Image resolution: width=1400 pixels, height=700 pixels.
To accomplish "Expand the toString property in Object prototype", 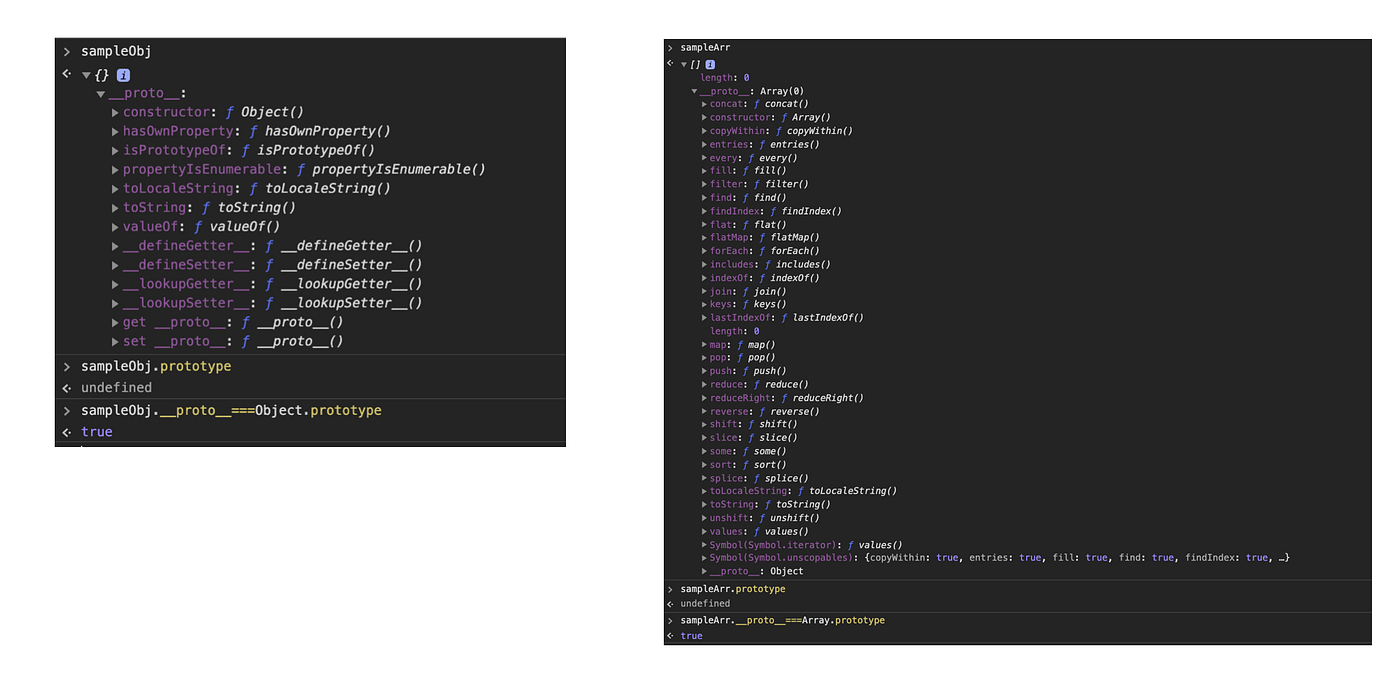I will 115,207.
